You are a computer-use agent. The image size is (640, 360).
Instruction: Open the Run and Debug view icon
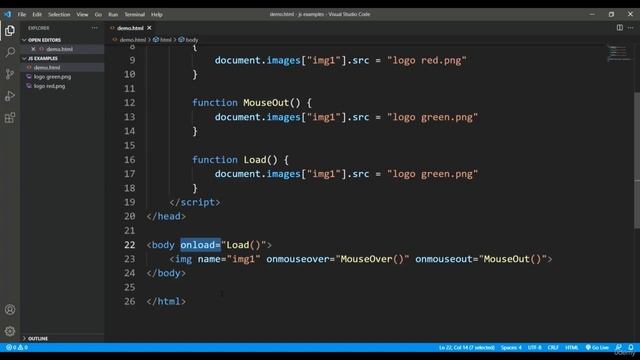click(10, 96)
